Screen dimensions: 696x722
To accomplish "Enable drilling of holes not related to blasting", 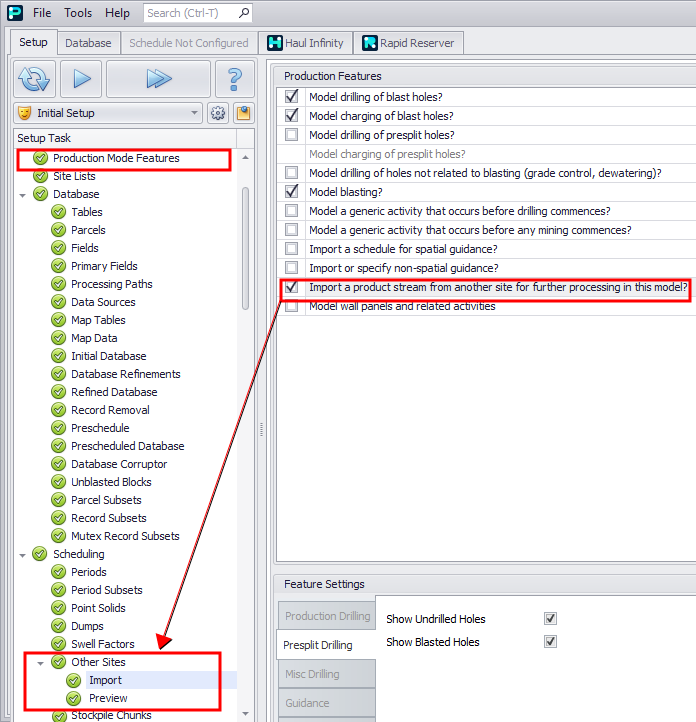I will pyautogui.click(x=291, y=173).
